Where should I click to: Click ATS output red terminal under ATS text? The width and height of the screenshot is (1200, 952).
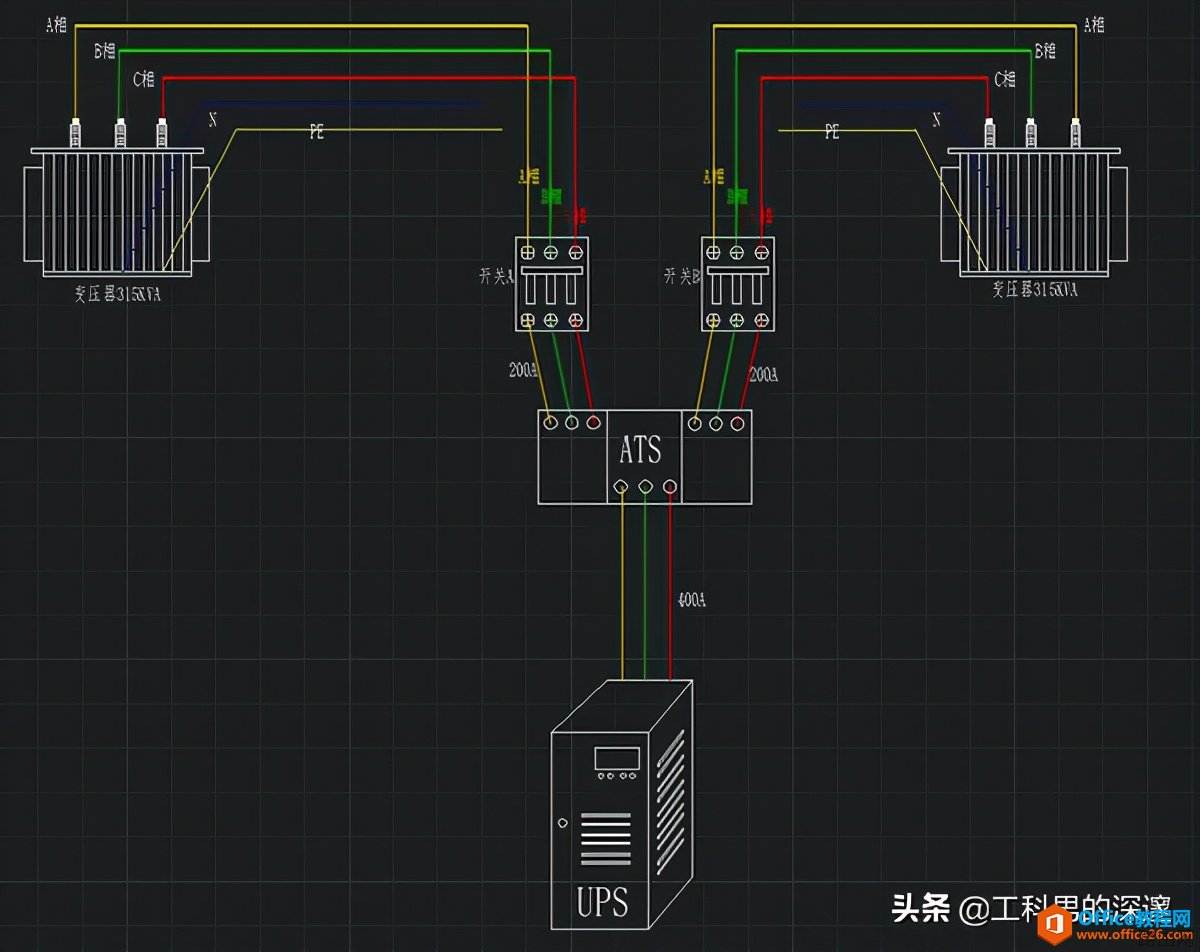tap(669, 487)
